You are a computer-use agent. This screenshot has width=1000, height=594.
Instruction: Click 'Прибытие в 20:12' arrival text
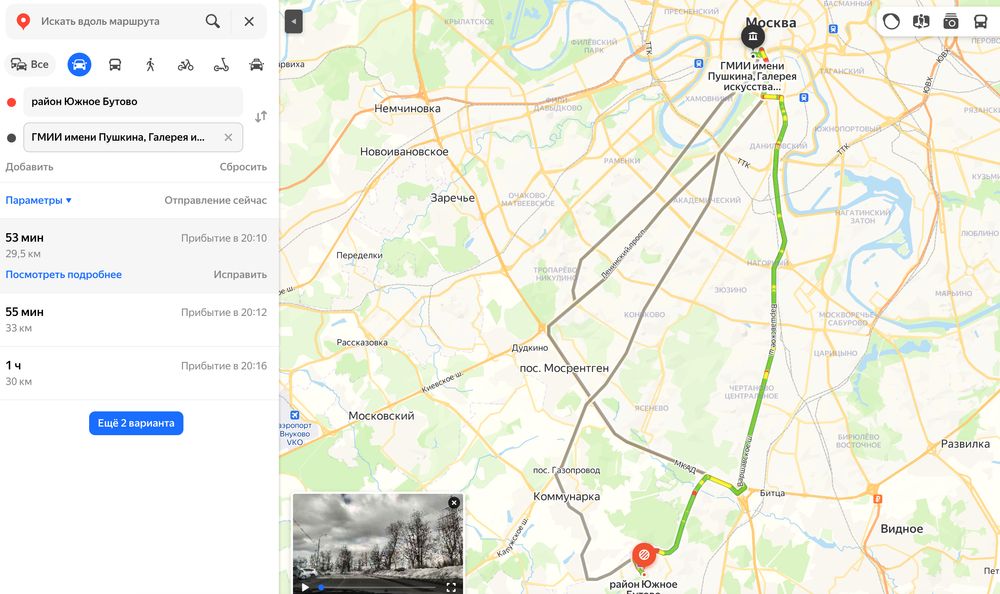click(224, 312)
